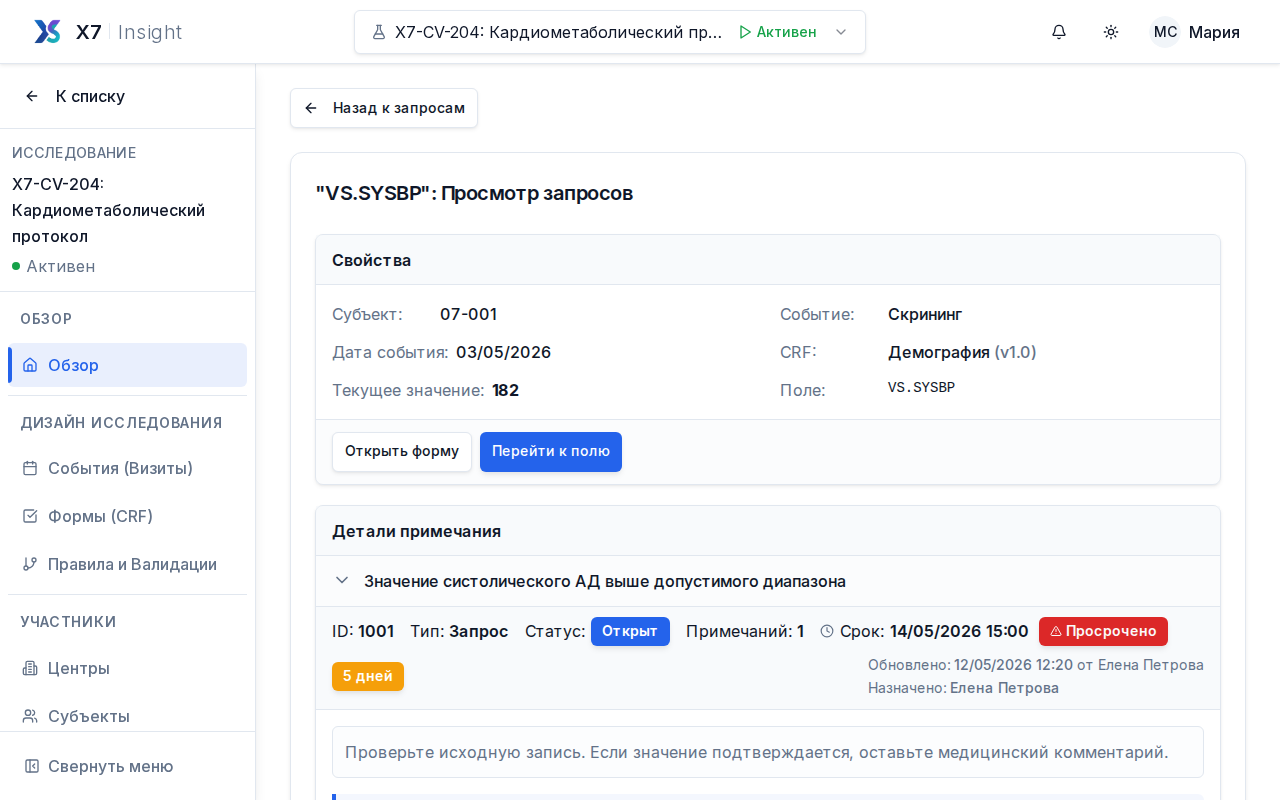Click CRF value Демография (v1.0)
The height and width of the screenshot is (800, 1280).
[962, 352]
